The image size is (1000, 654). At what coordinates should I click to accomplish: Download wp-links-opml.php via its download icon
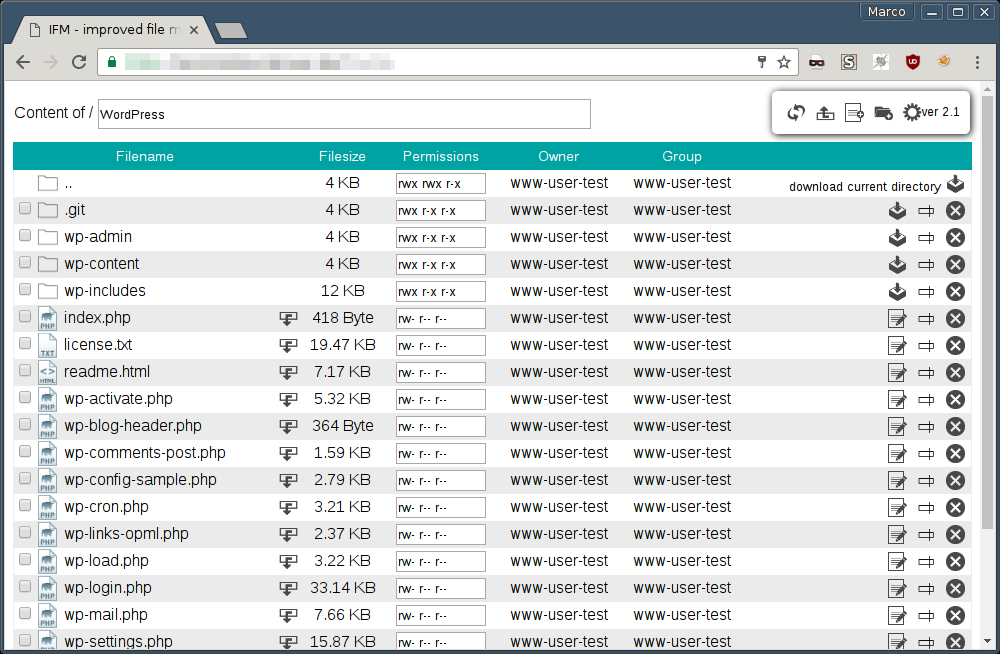point(288,535)
